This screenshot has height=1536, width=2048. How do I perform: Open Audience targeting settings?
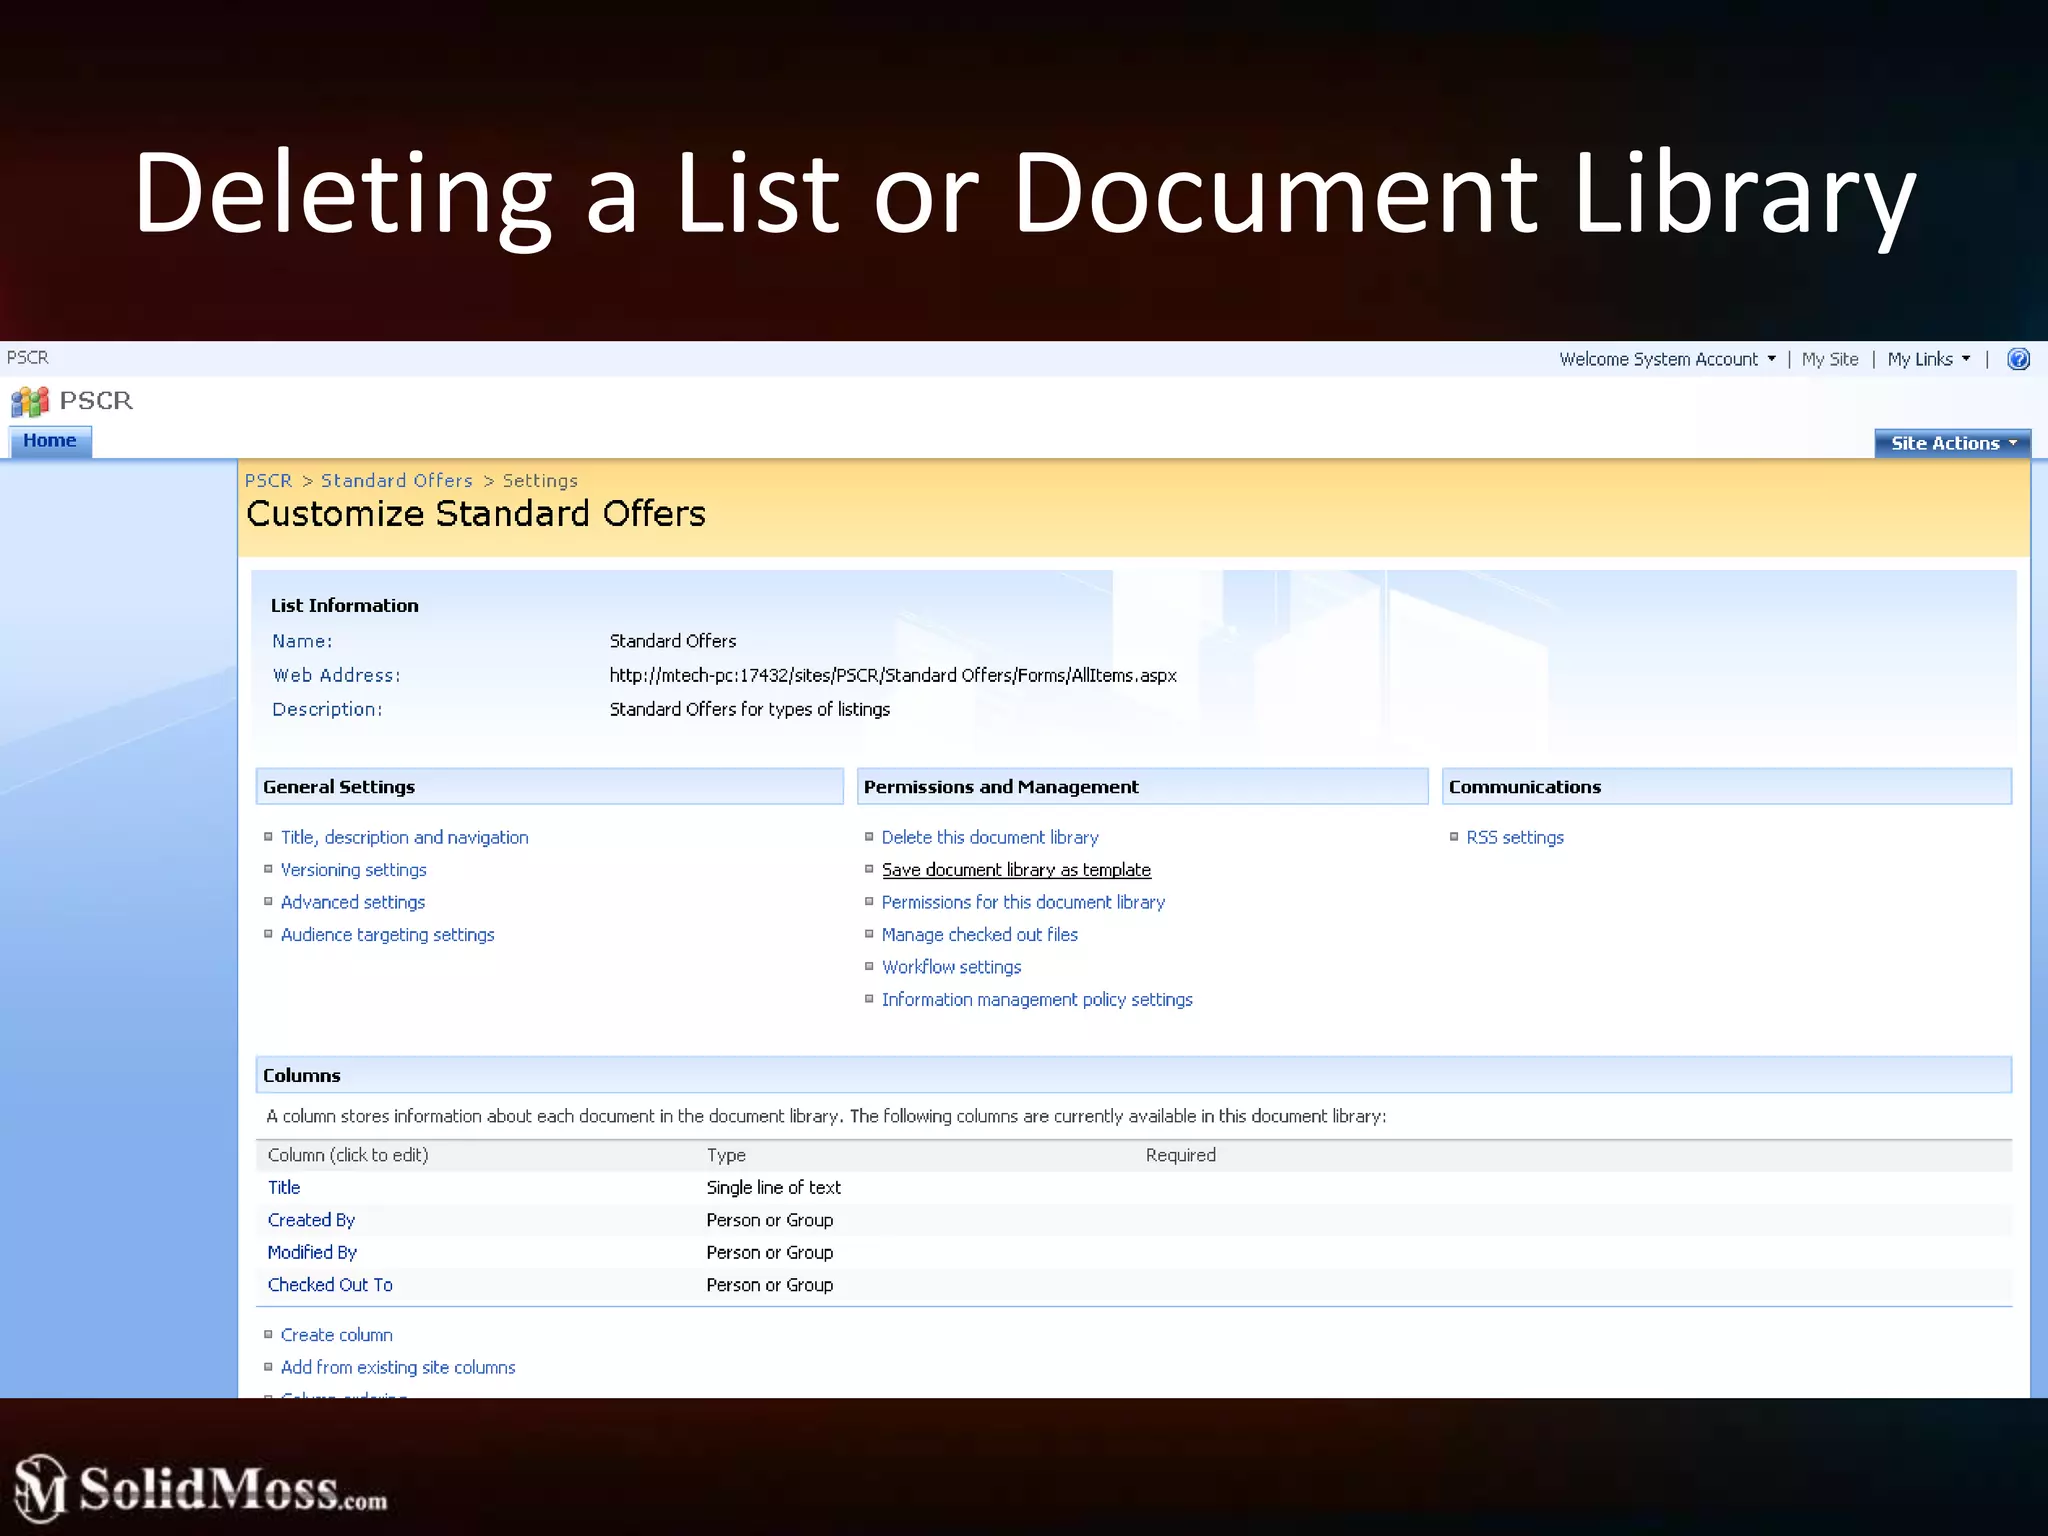387,935
